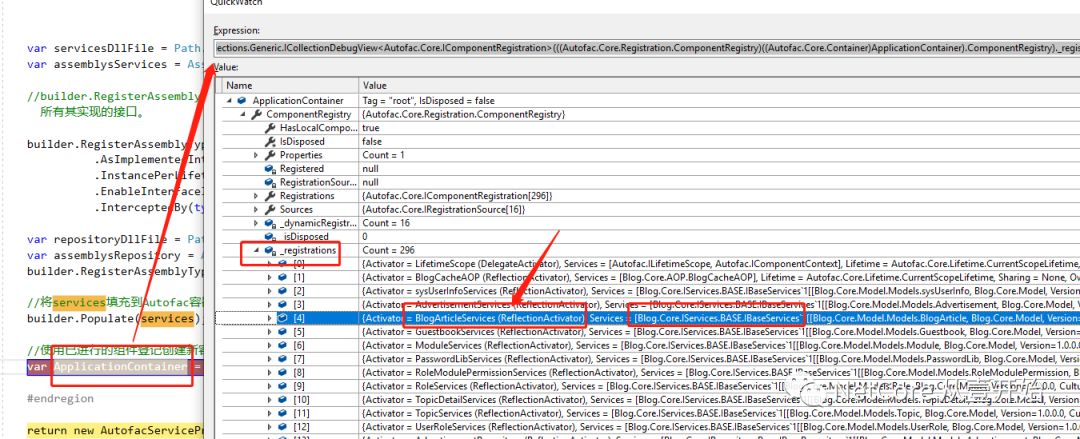Select the {Autofac.Core.Registration.ComponentRegistry} value

point(464,114)
